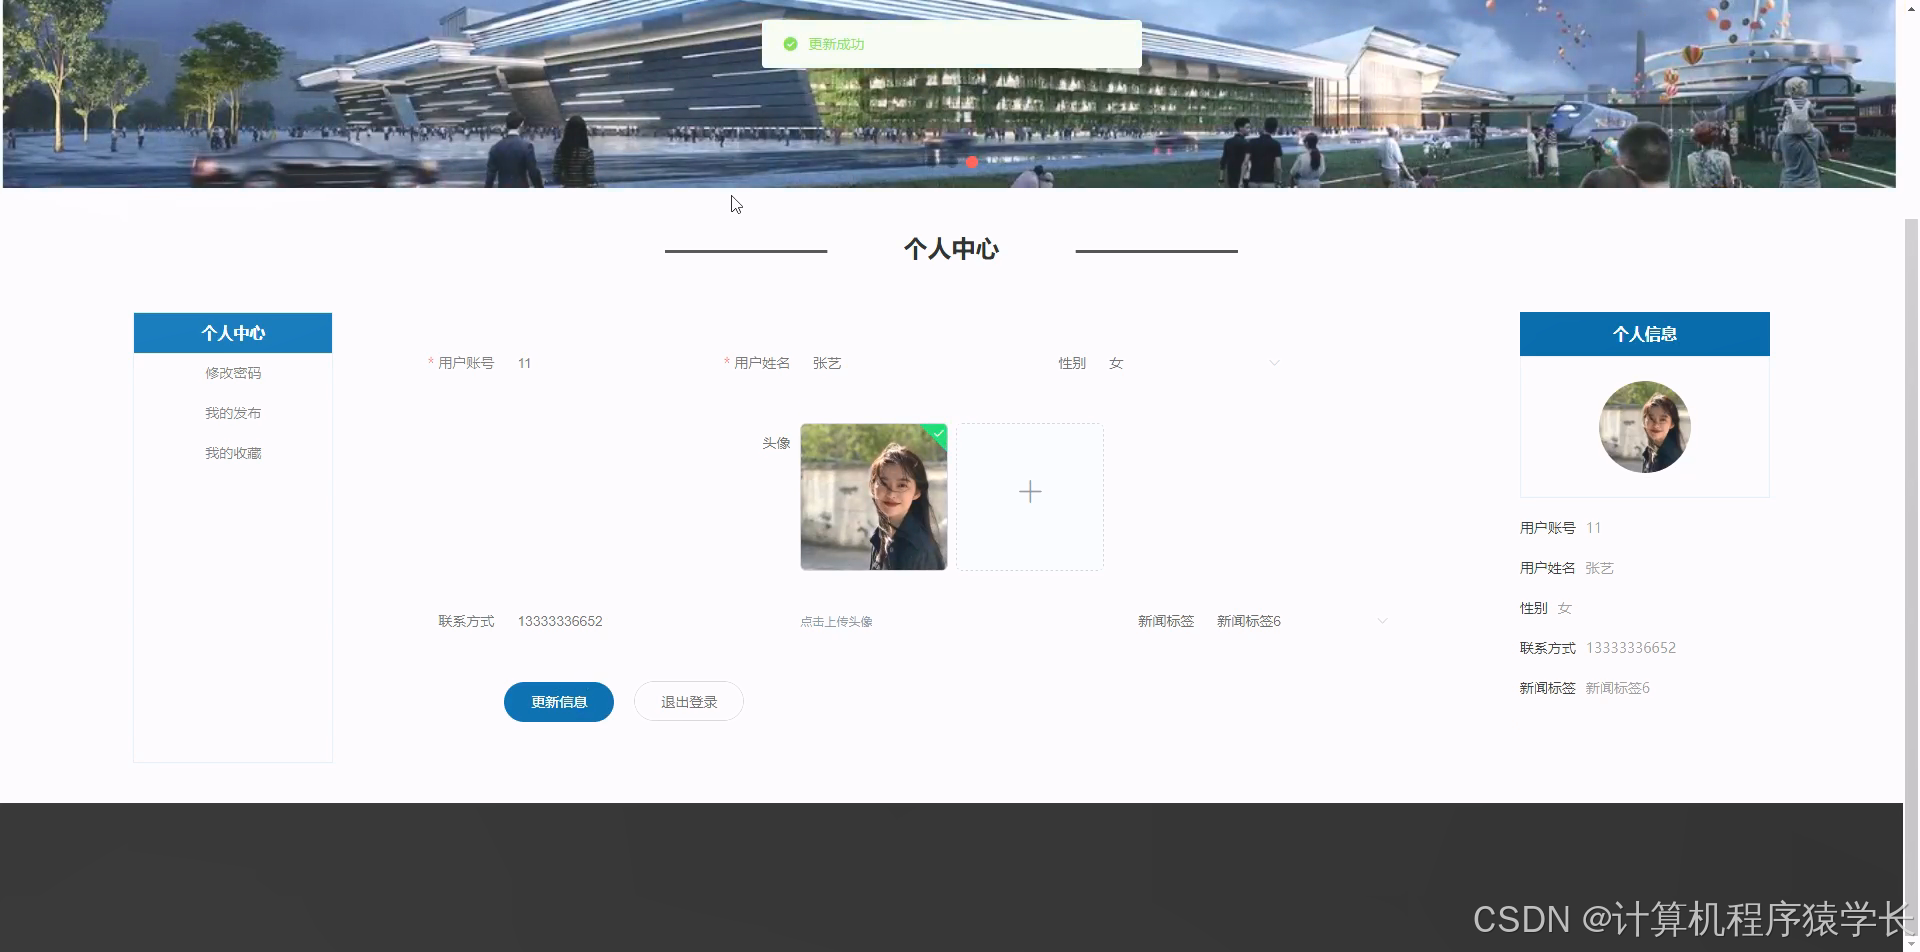Expand the 新闻标签 news tag dropdown arrow
This screenshot has width=1920, height=952.
click(1382, 621)
